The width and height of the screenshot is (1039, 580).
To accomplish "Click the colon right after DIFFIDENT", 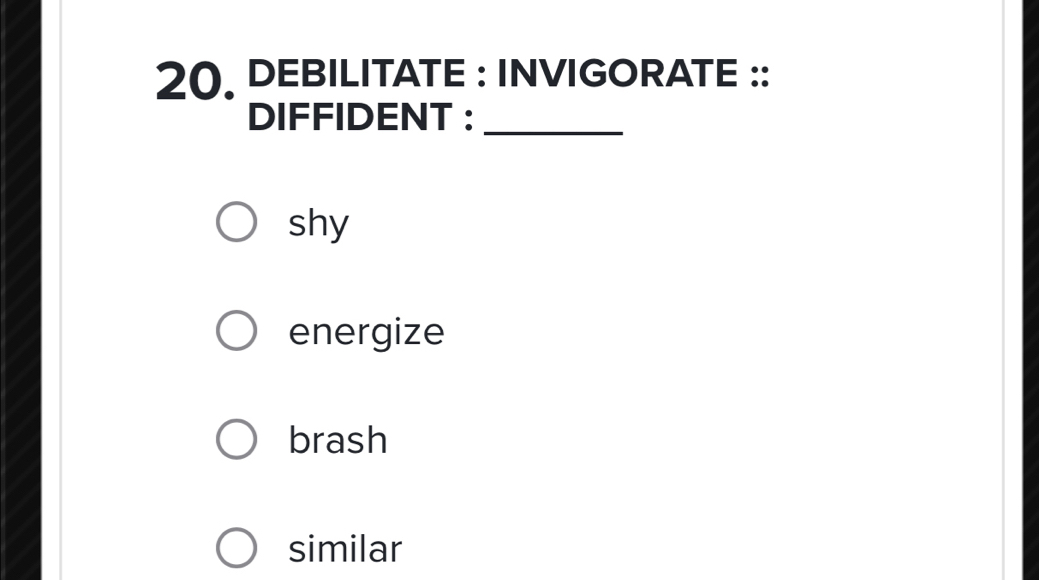I will (468, 118).
